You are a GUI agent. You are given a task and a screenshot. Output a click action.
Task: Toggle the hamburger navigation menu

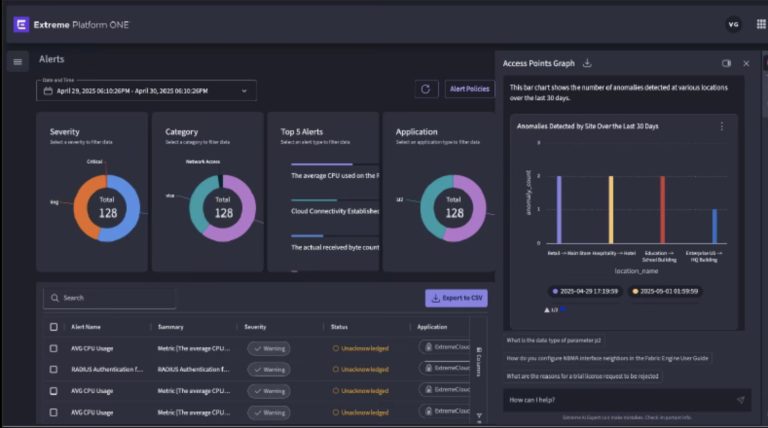(x=18, y=62)
